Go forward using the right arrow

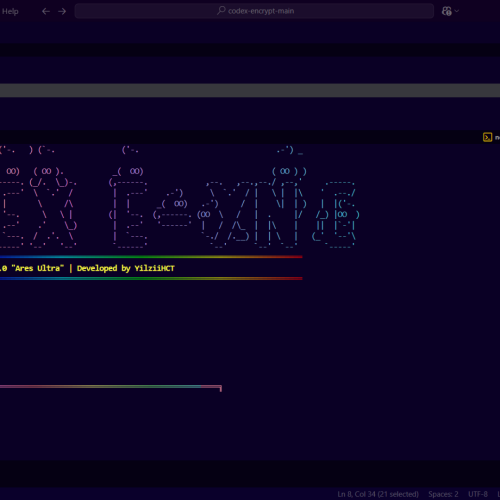pos(62,11)
